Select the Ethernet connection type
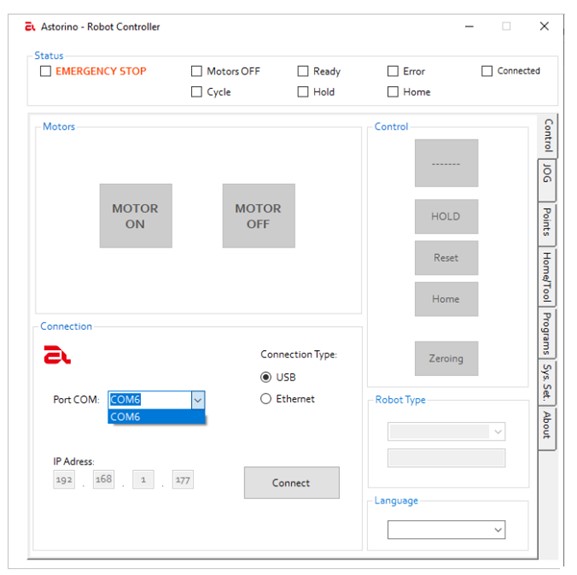Screen dimensions: 577x575 266,399
